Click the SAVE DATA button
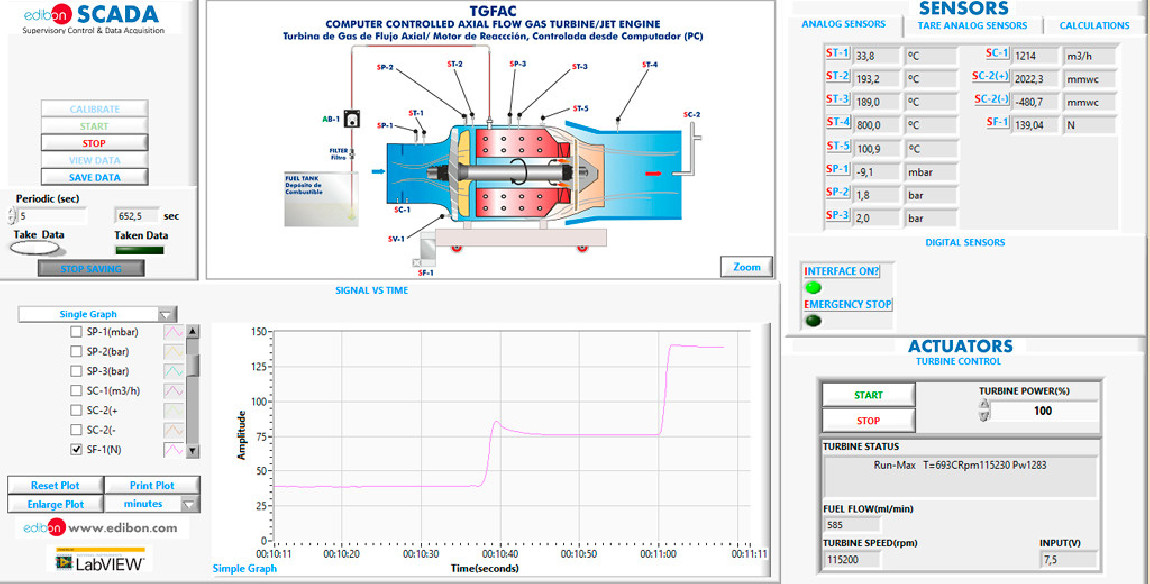The image size is (1150, 584). pos(94,177)
